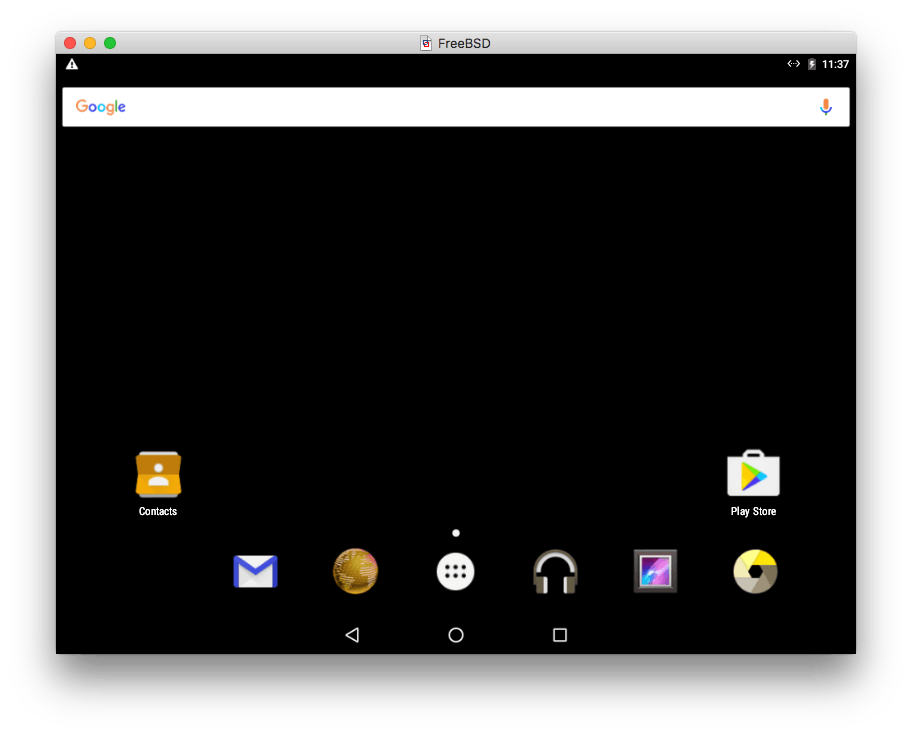
Task: Maximize the FreeBSD window with green button
Action: click(110, 43)
